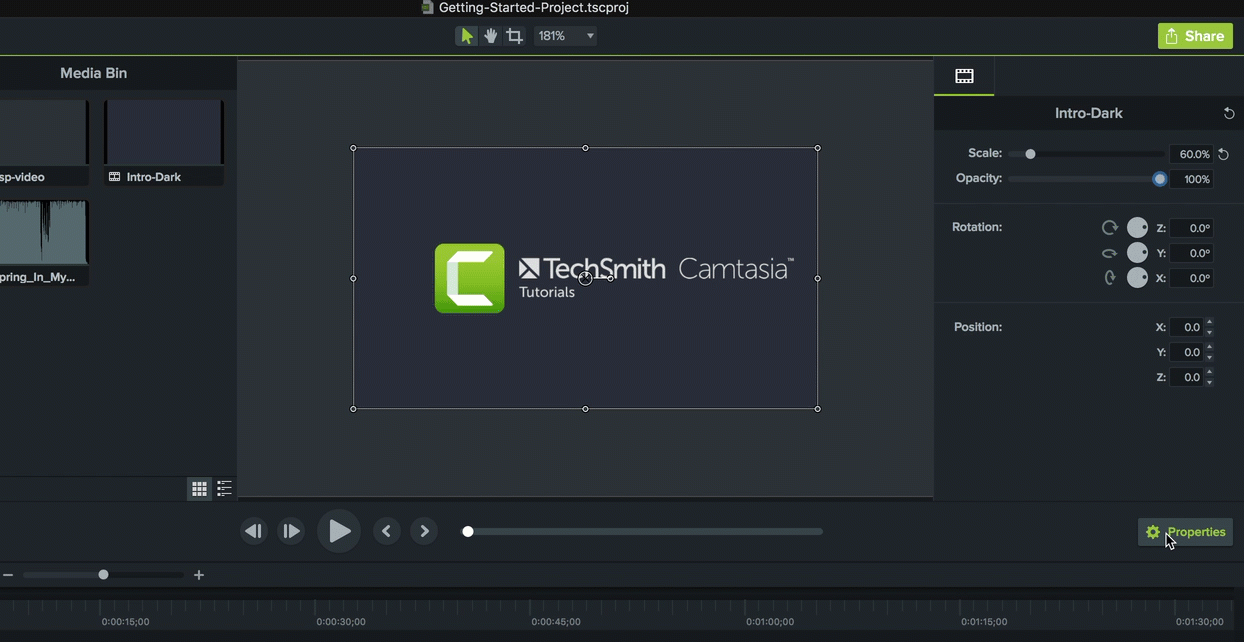Click the playback scrubber handle
This screenshot has height=642, width=1244.
467,531
